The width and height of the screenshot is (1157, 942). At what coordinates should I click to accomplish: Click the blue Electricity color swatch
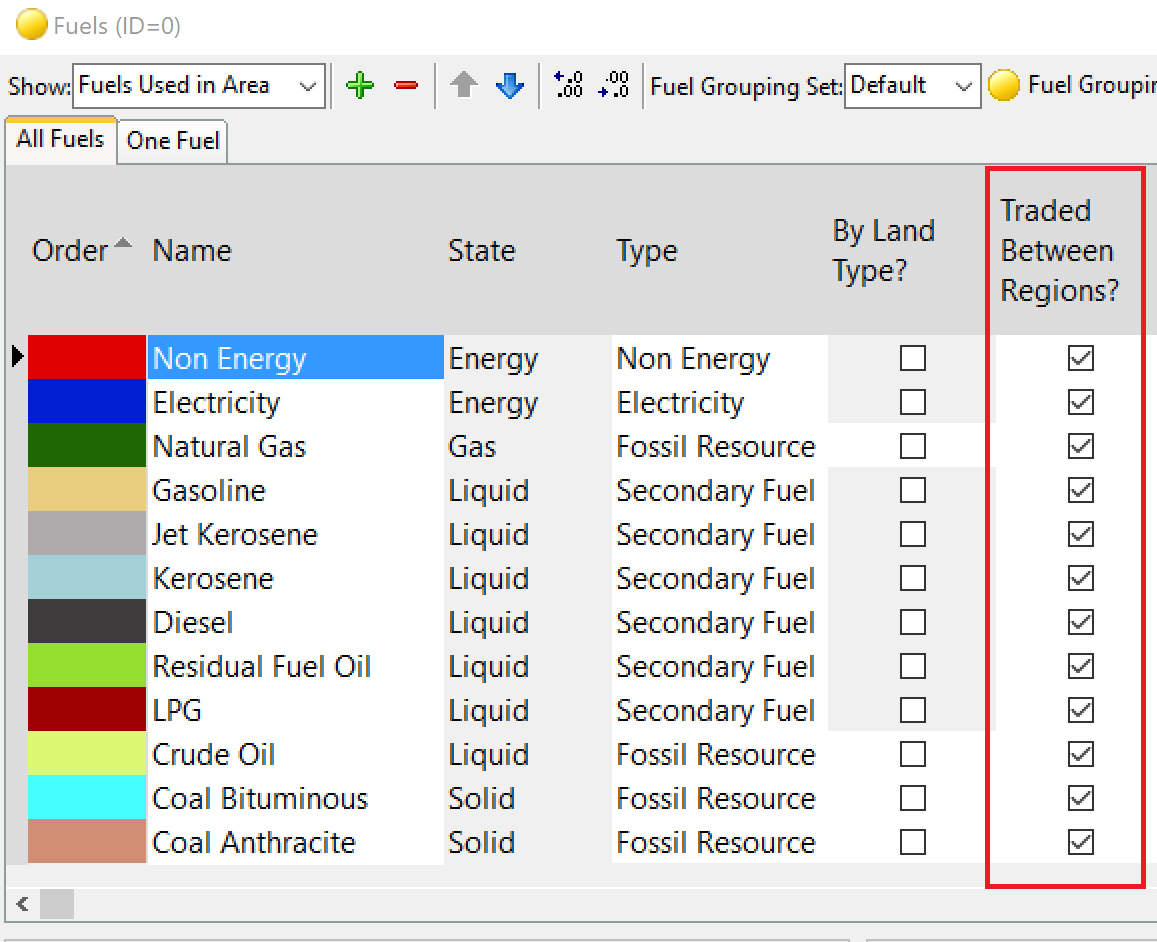point(87,401)
